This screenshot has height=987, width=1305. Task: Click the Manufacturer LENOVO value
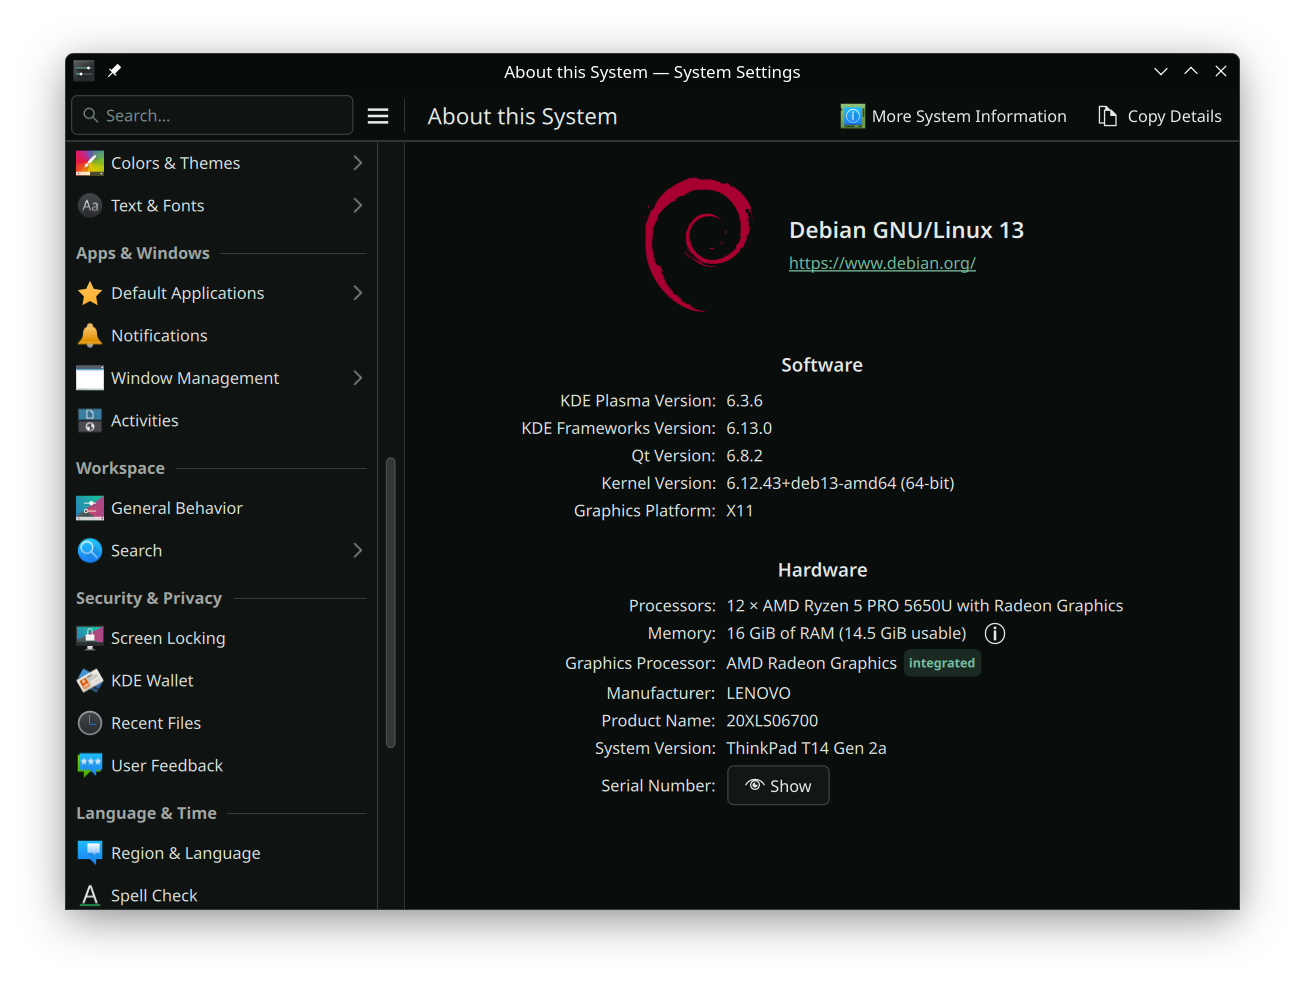coord(758,693)
